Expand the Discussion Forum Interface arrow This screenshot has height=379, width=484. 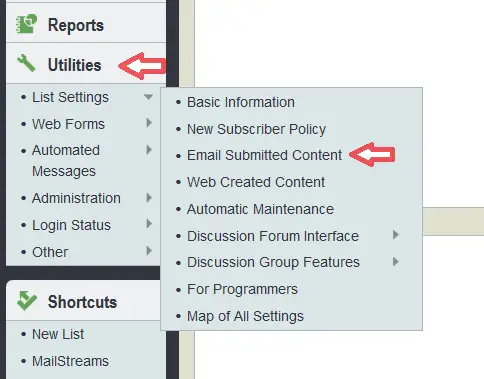(x=396, y=235)
